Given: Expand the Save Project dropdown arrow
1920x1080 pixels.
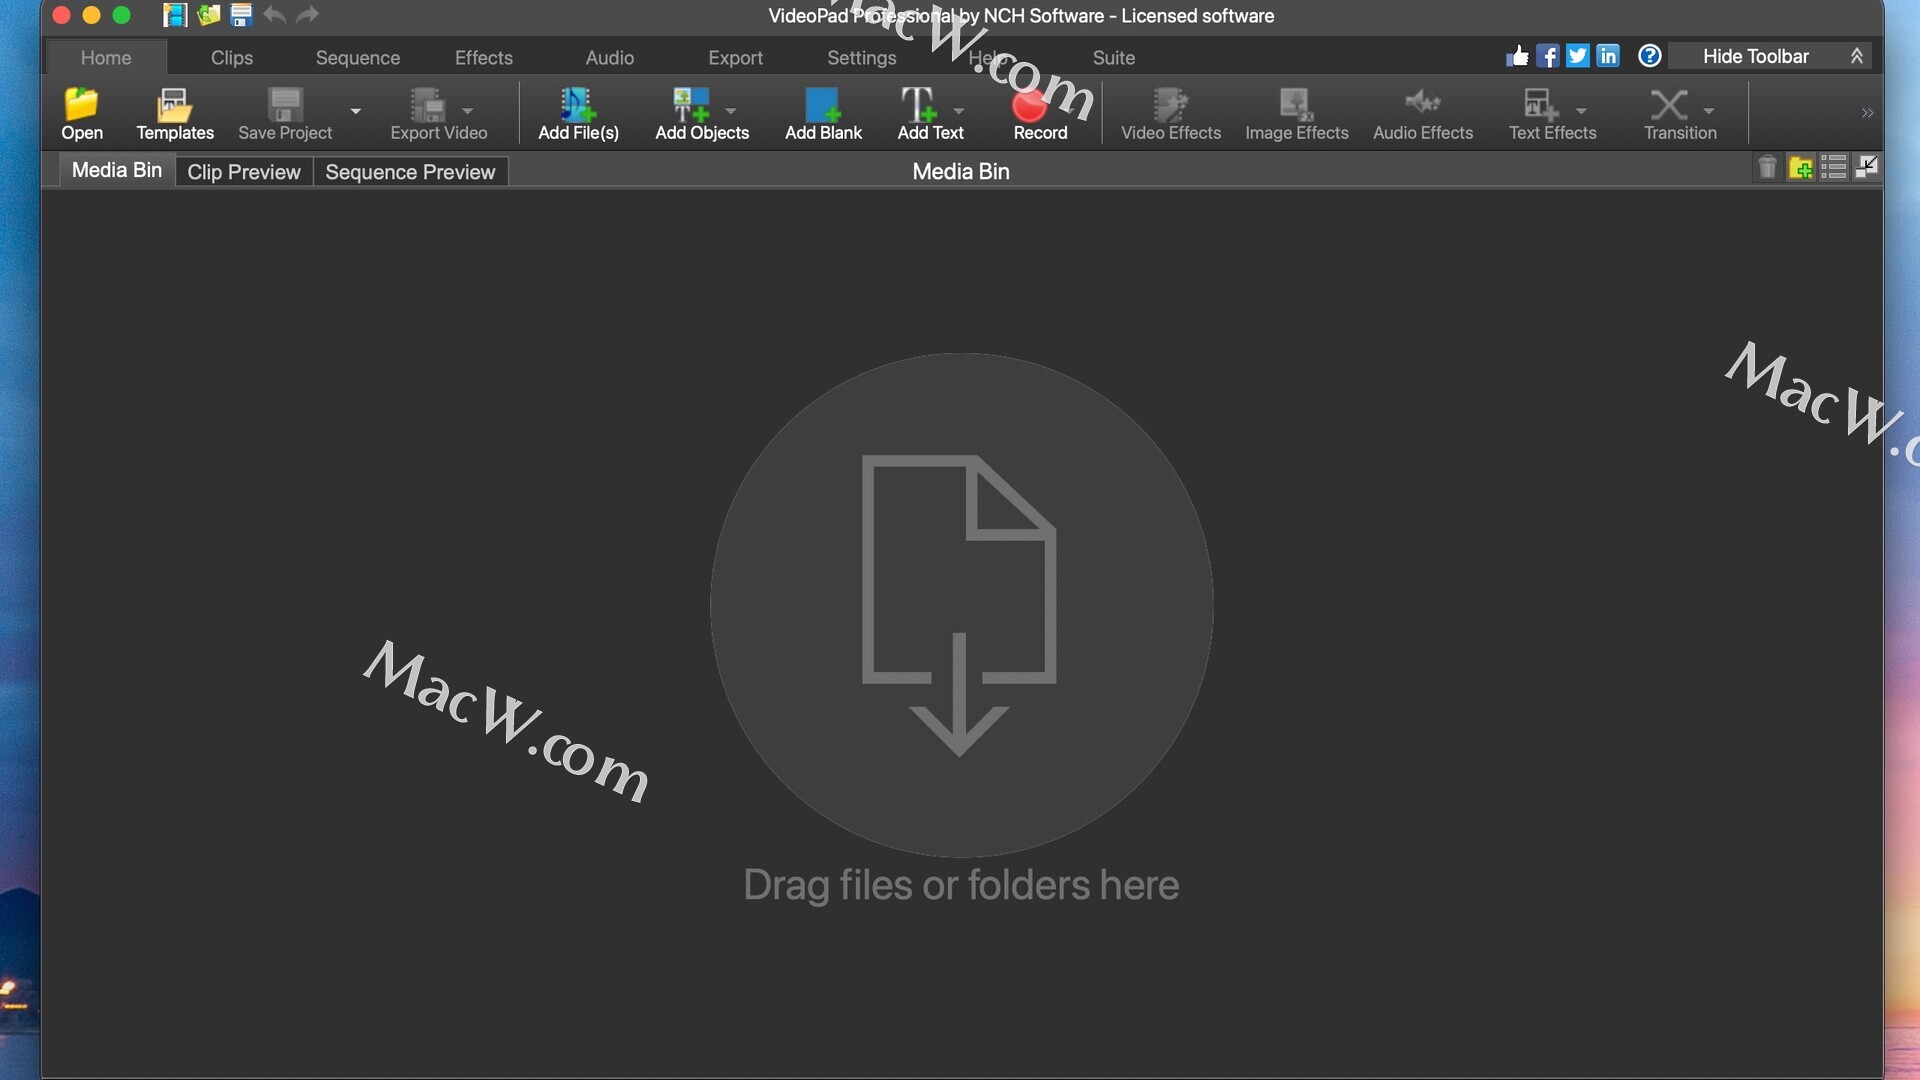Looking at the screenshot, I should pos(355,111).
